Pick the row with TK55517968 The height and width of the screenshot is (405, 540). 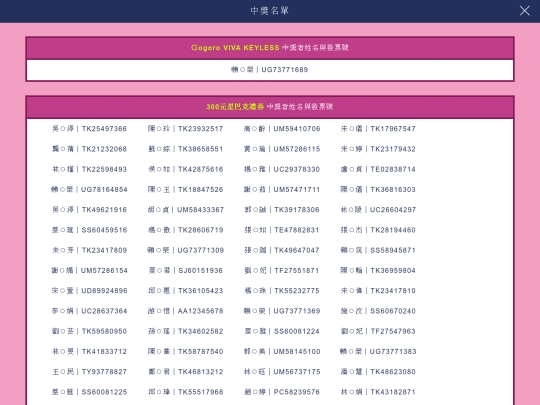(186, 392)
